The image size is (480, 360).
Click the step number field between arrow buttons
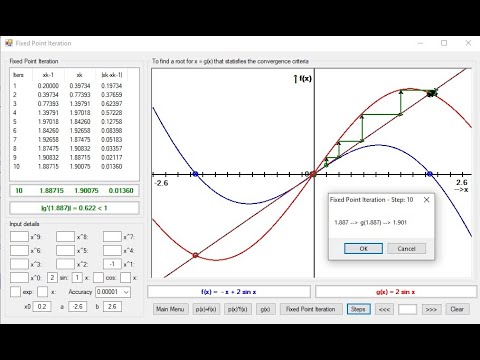pyautogui.click(x=407, y=309)
